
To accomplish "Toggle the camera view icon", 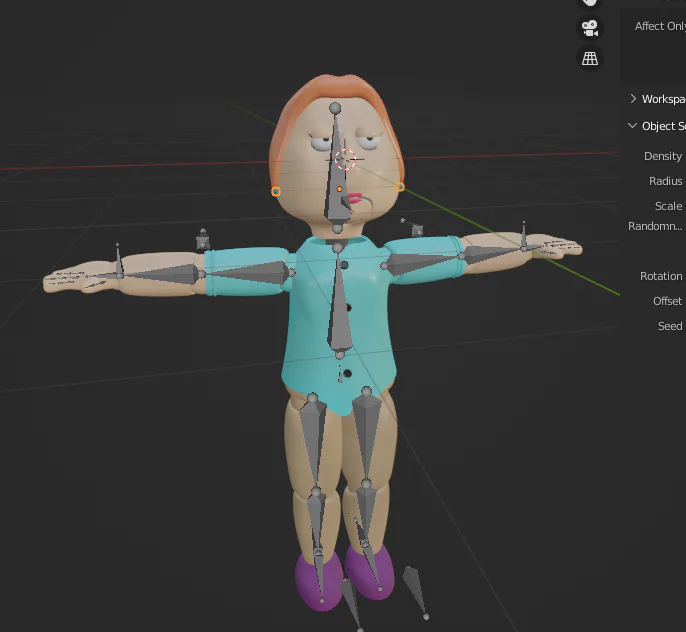I will pyautogui.click(x=590, y=28).
